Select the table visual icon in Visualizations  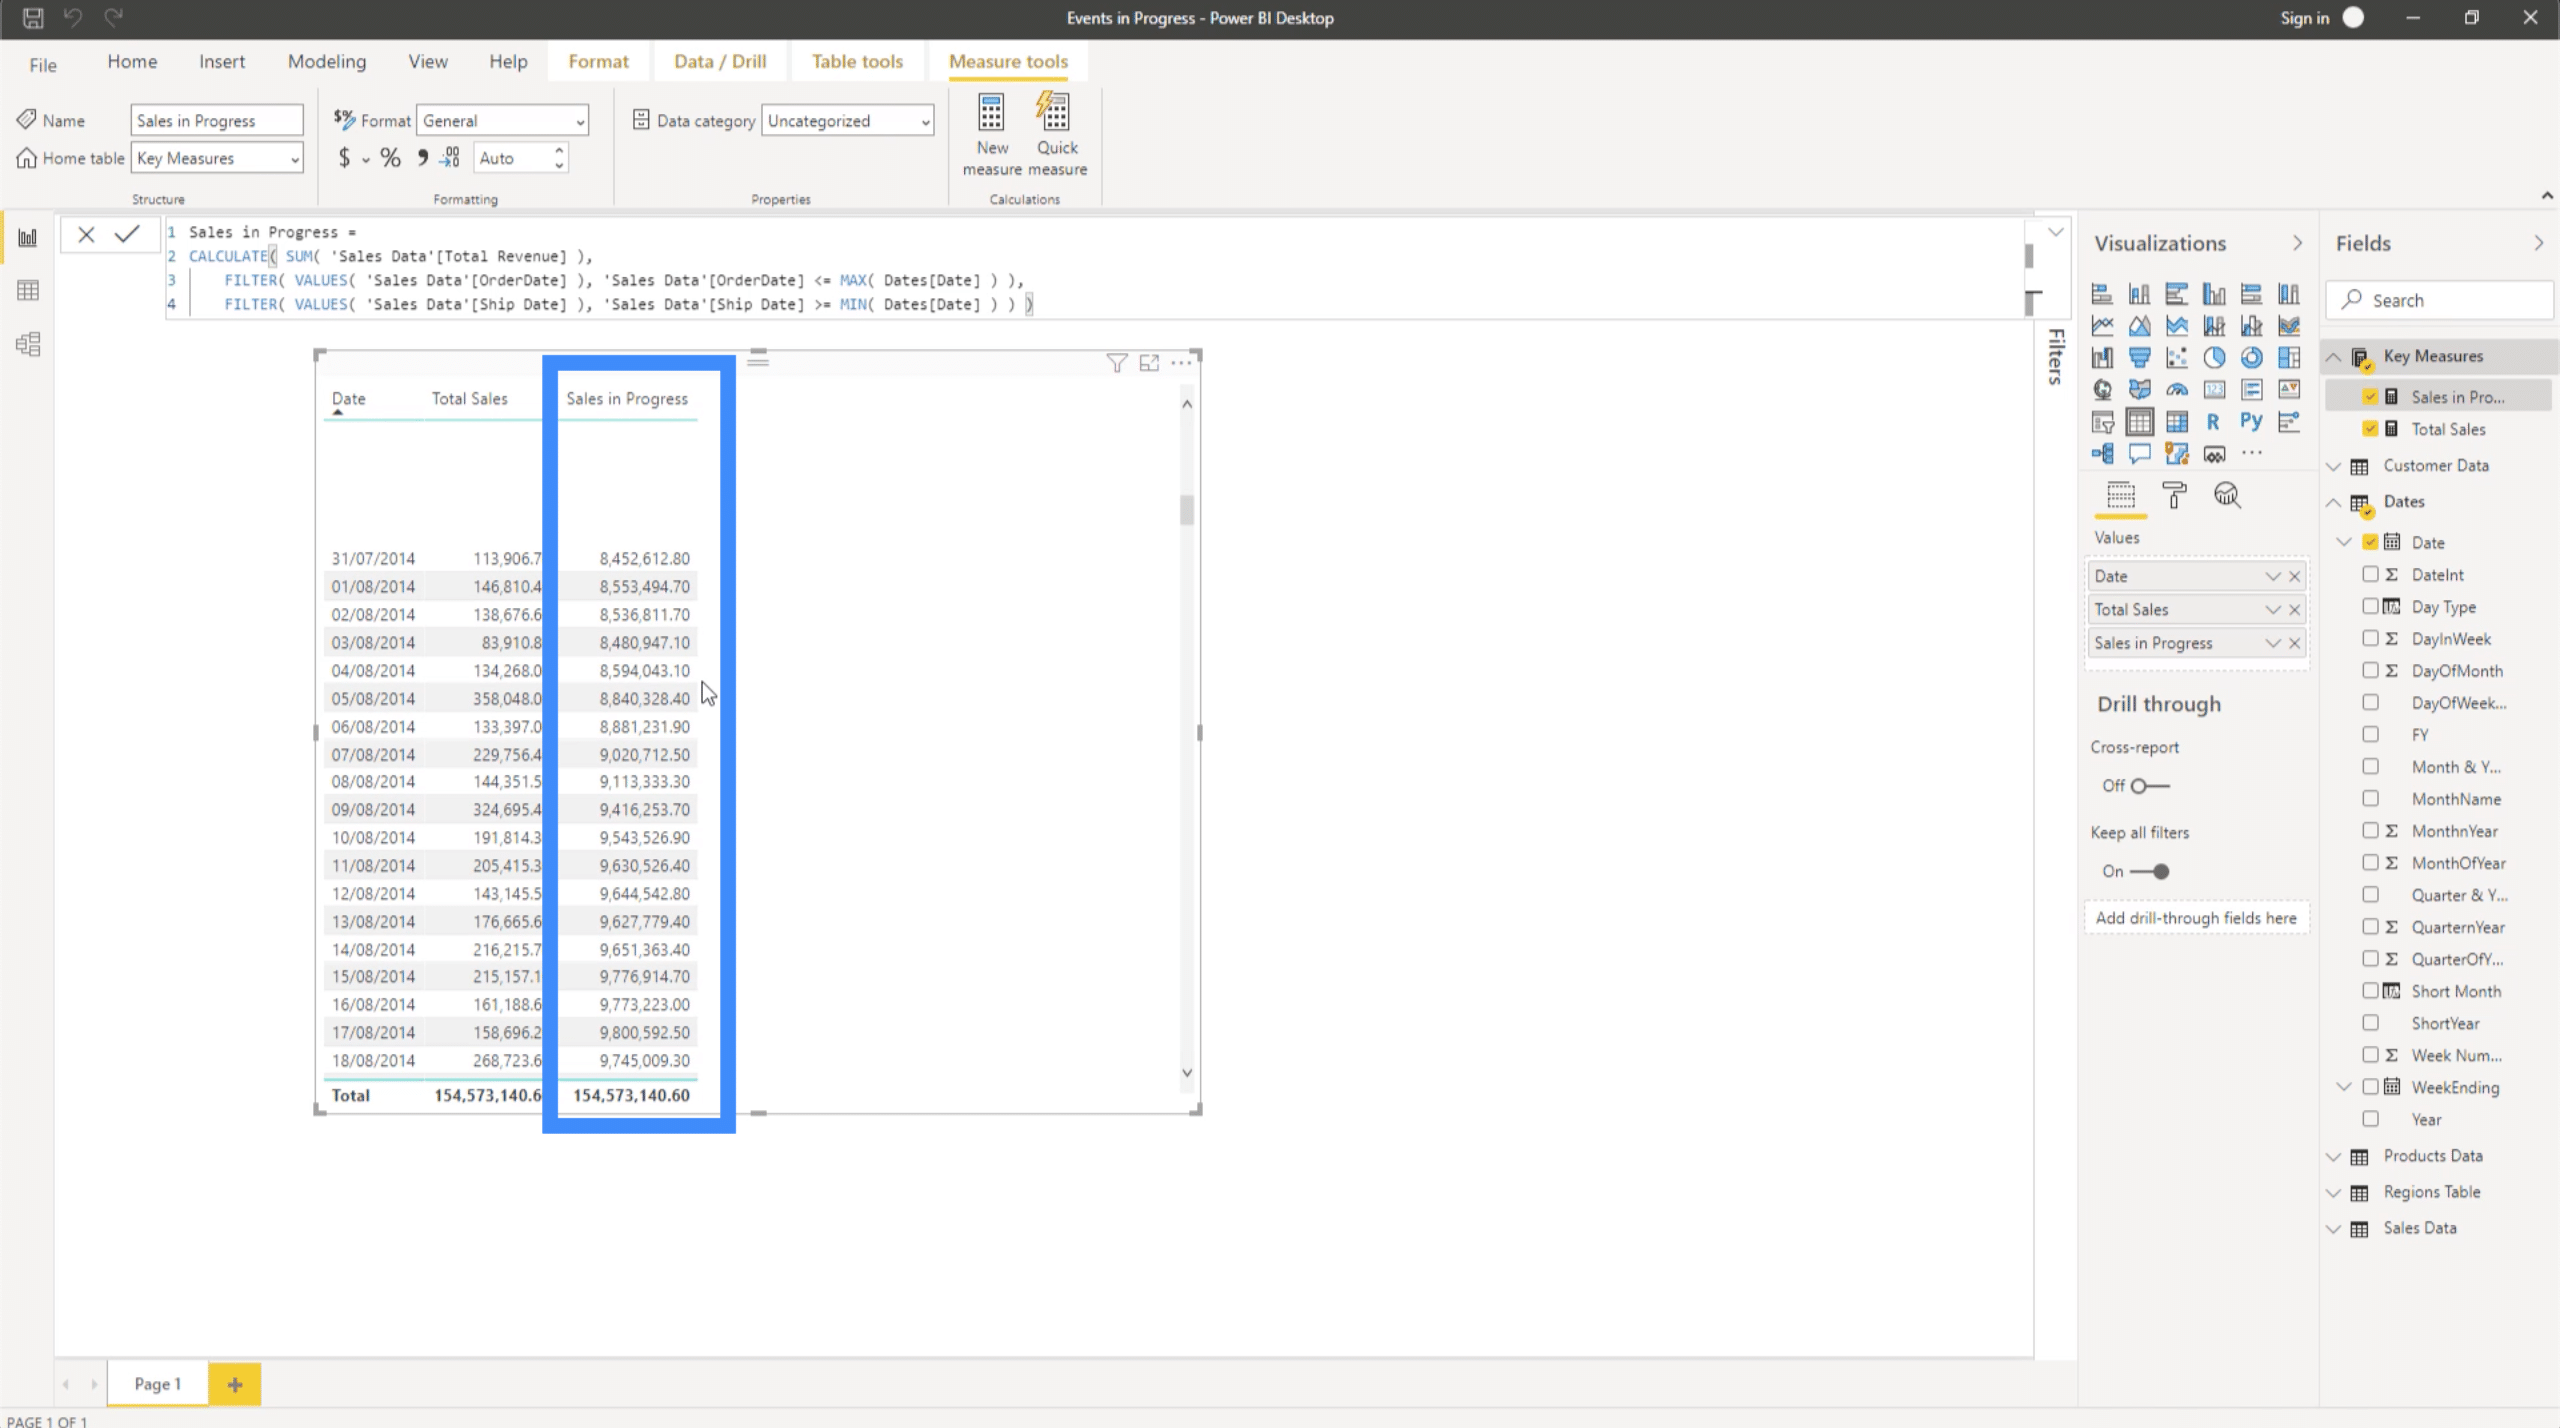pyautogui.click(x=2140, y=420)
